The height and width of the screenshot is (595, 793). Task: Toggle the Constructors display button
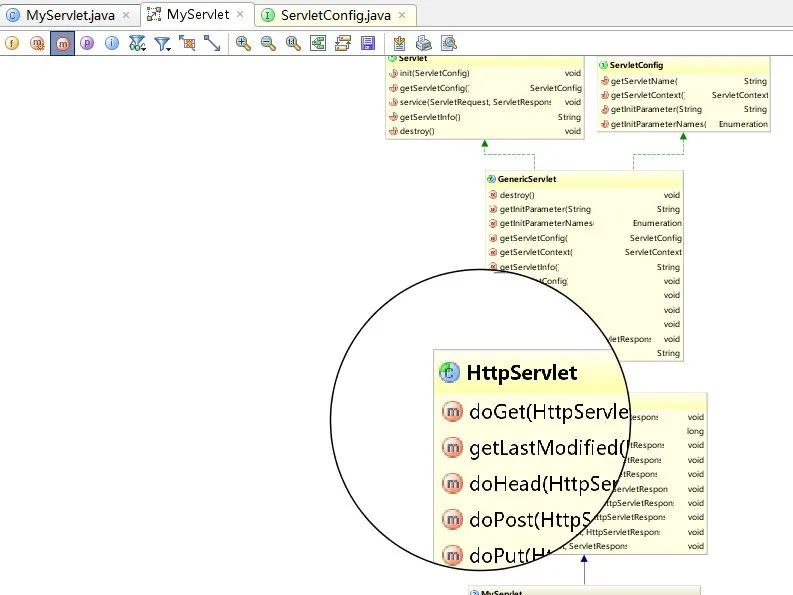pos(37,44)
